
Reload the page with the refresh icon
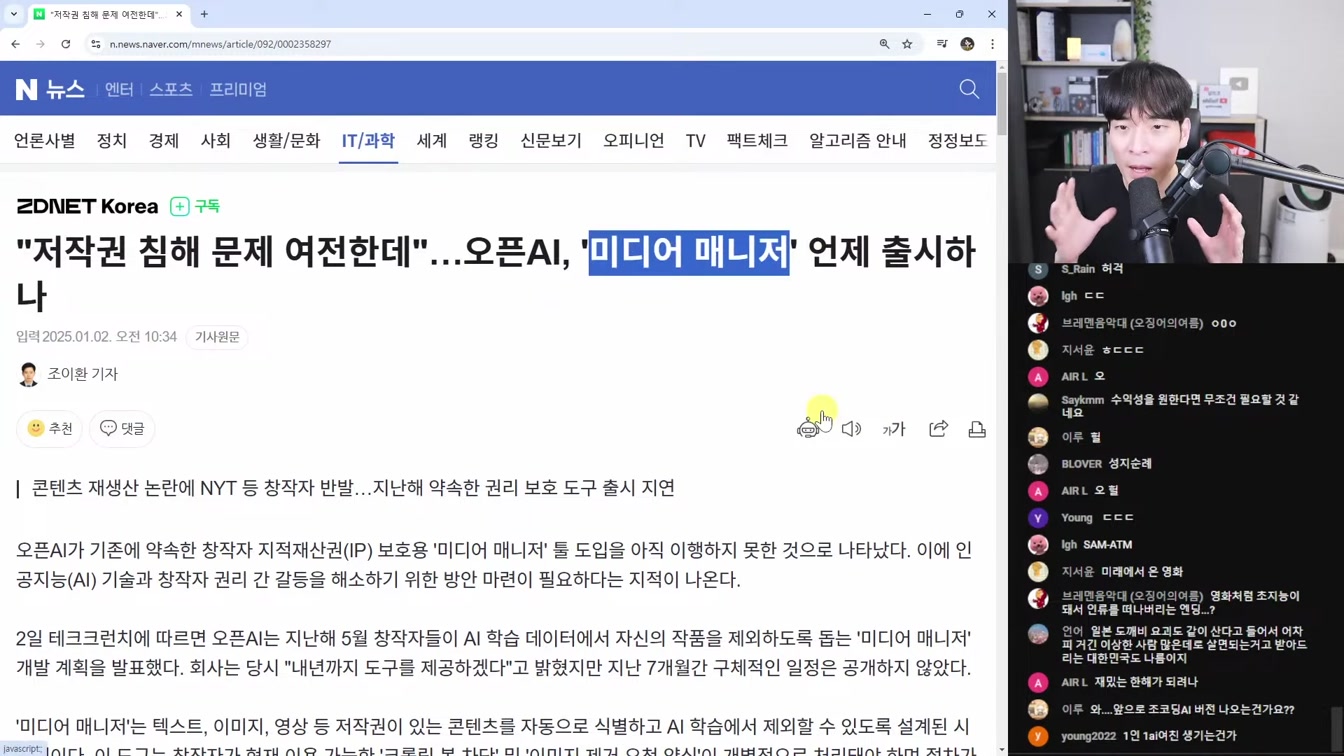(66, 44)
